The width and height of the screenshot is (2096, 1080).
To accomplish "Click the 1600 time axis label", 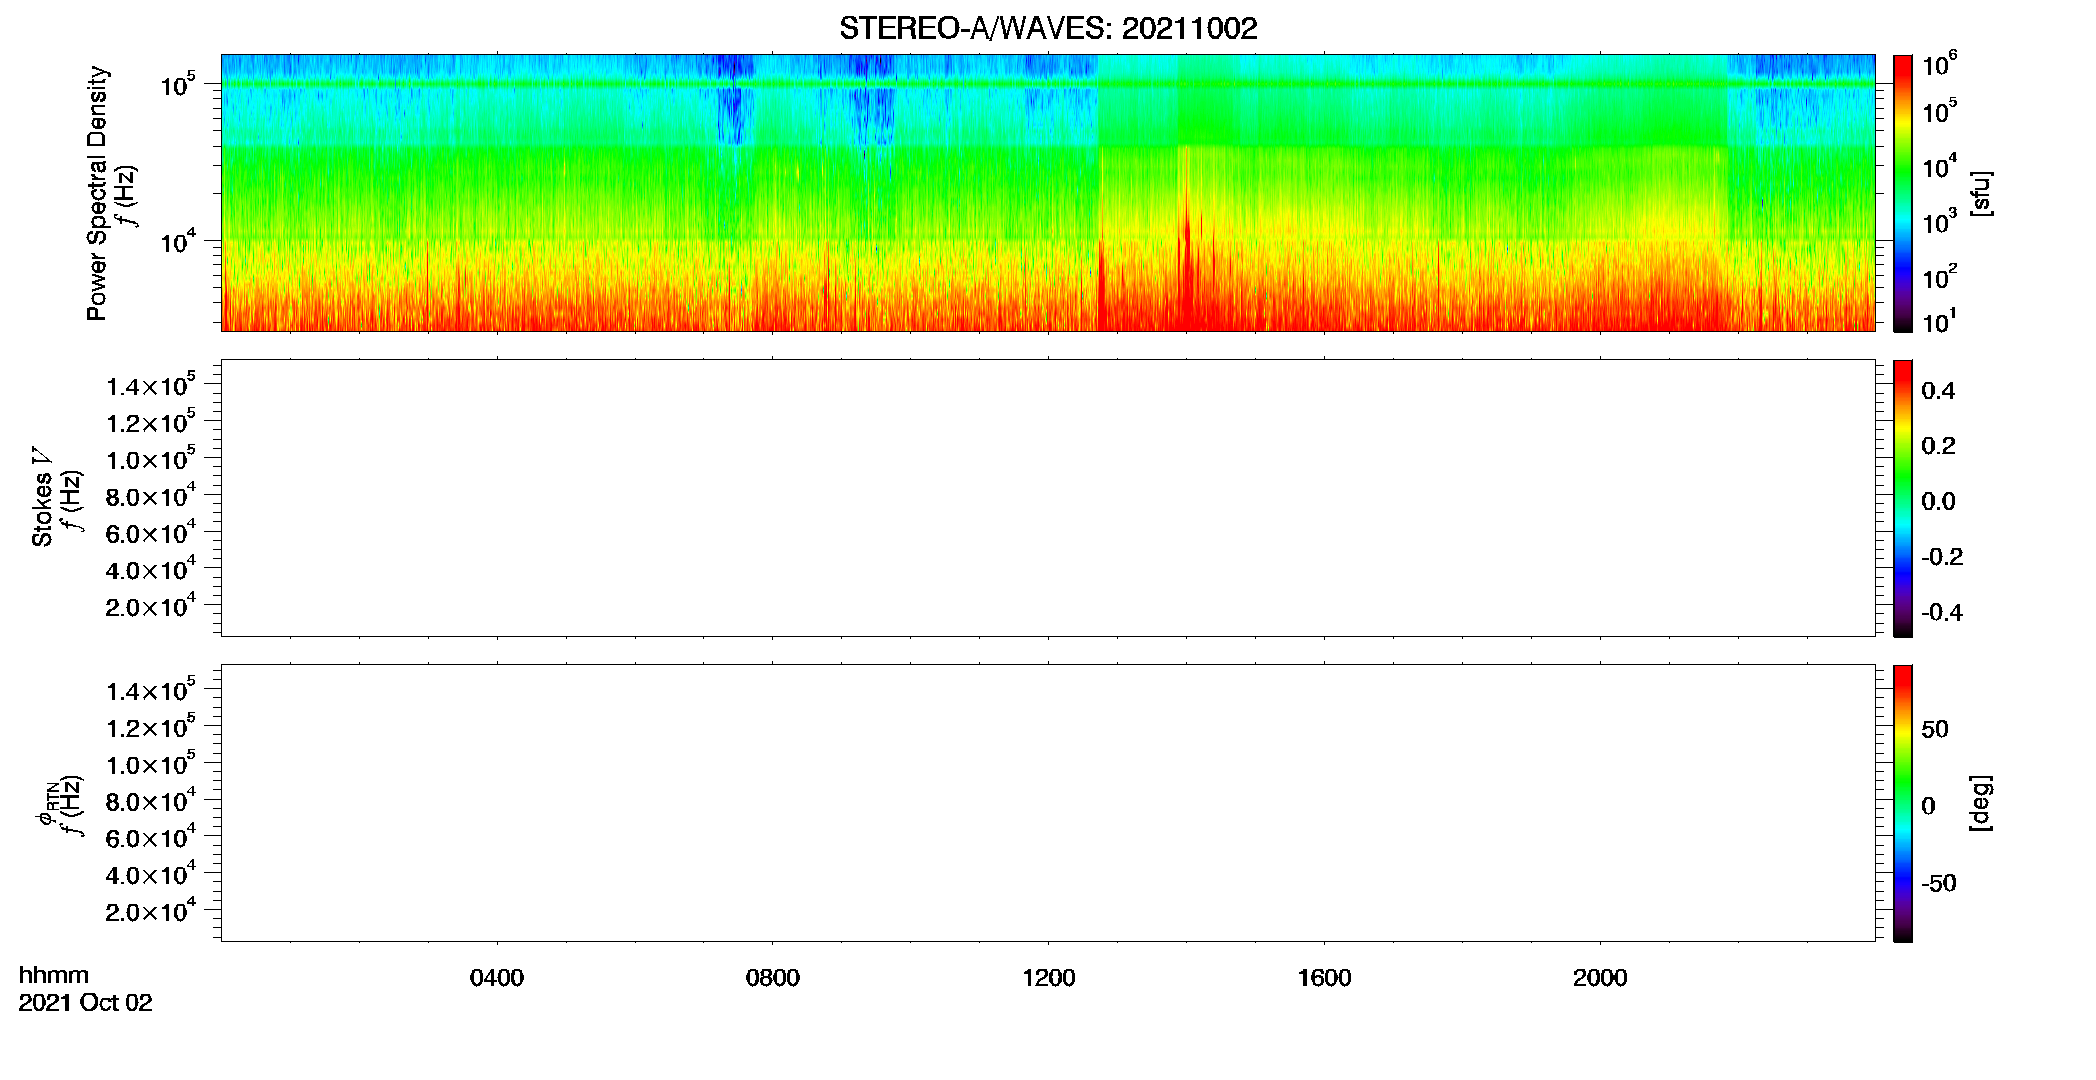I will click(x=1324, y=978).
